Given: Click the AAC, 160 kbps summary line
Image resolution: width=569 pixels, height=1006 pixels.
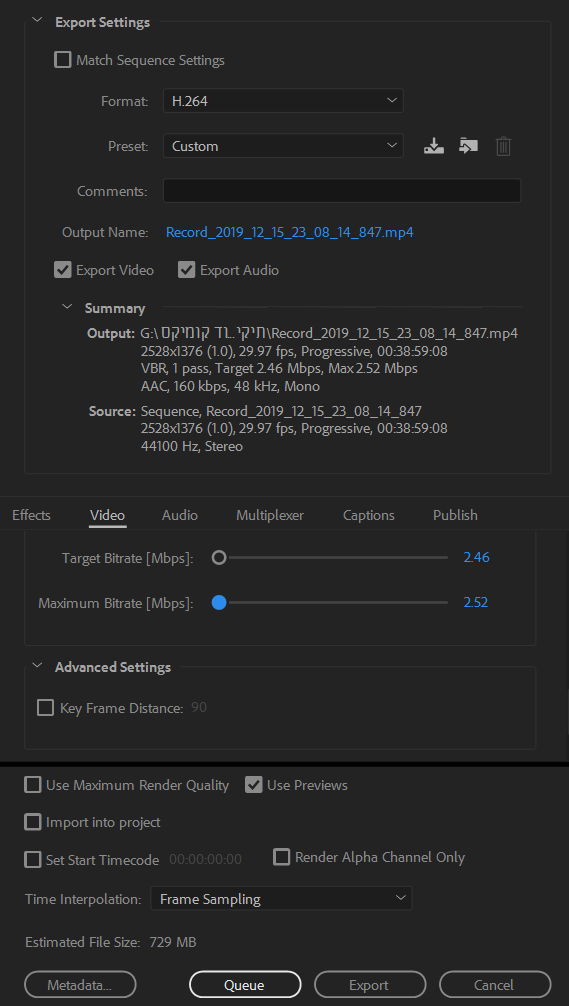Looking at the screenshot, I should [x=230, y=387].
